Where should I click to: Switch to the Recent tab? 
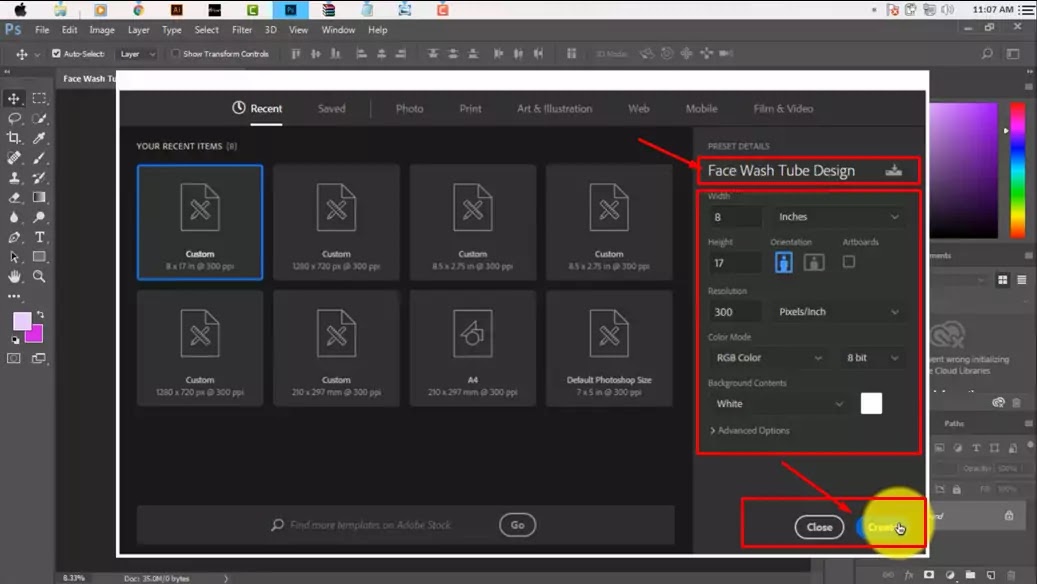point(257,108)
